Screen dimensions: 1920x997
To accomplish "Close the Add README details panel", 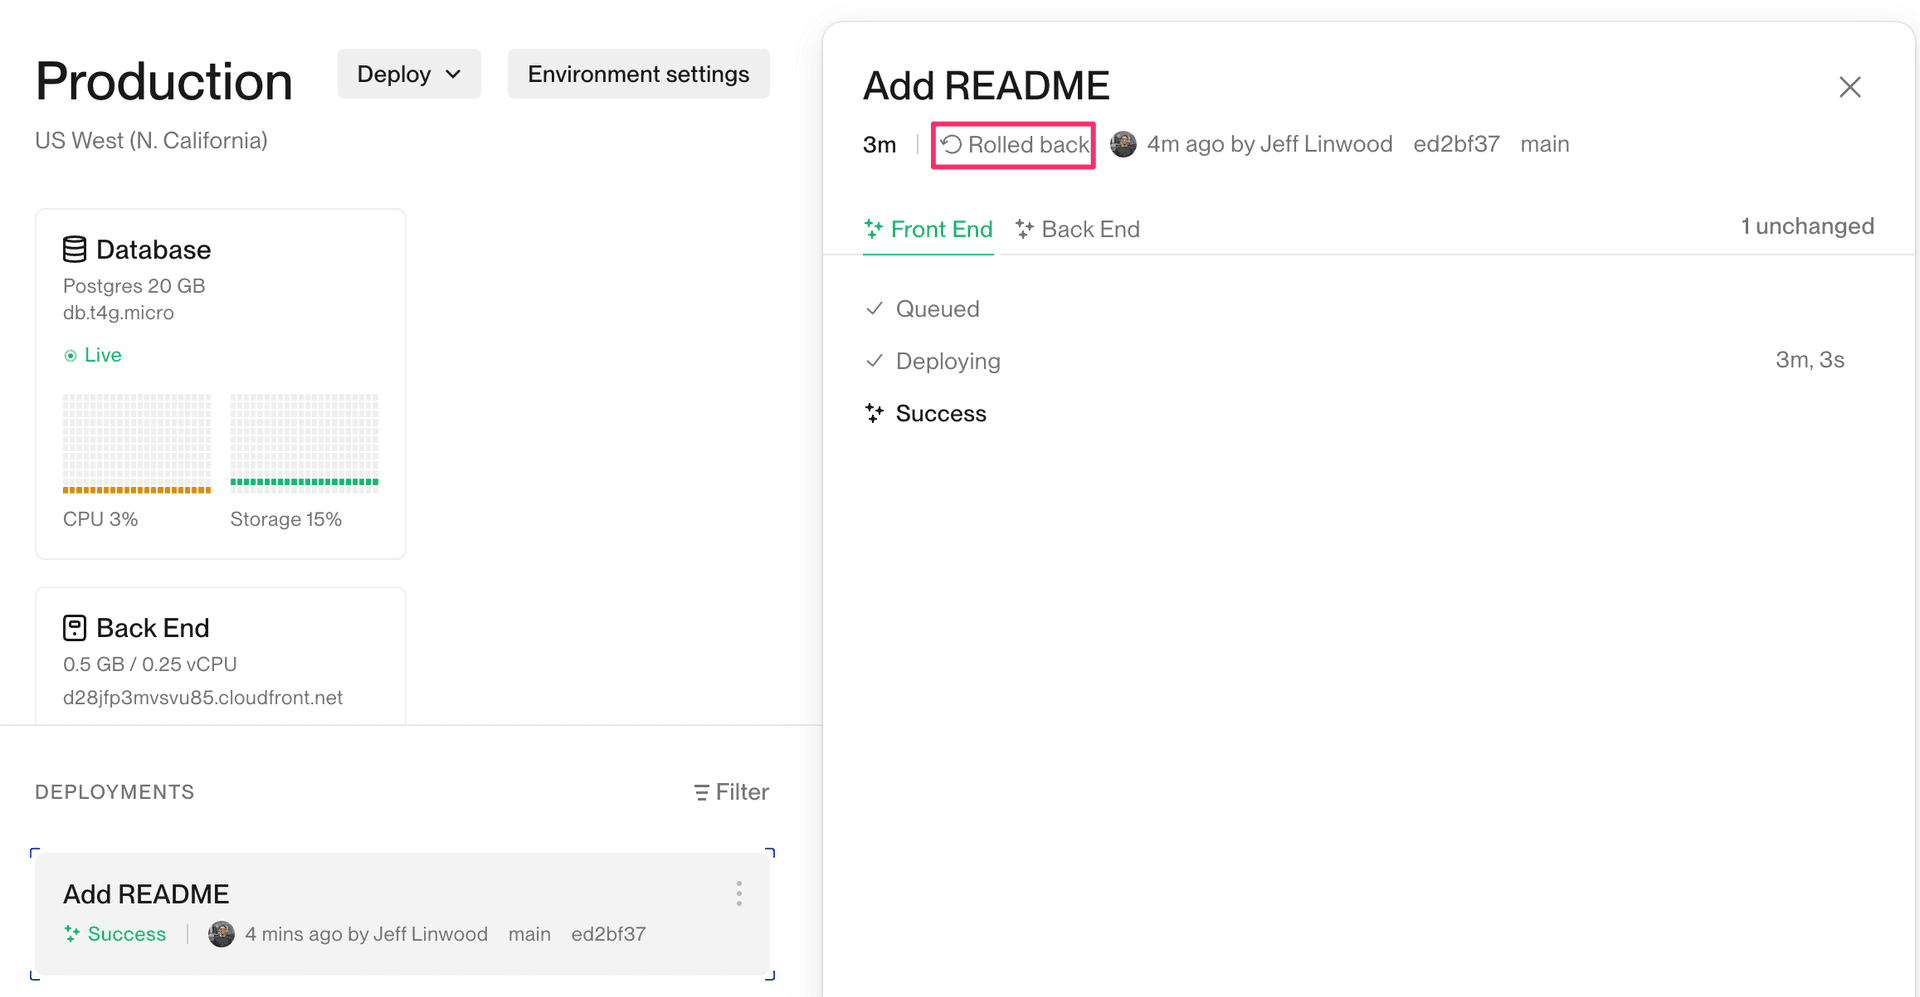I will [x=1850, y=87].
